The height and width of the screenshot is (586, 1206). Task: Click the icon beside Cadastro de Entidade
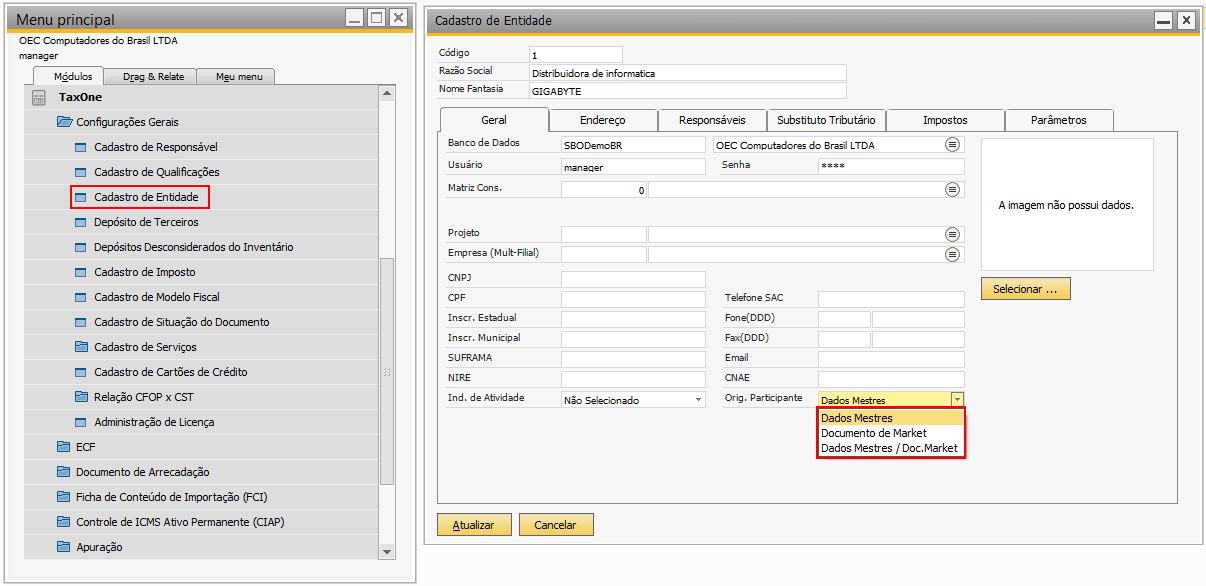(82, 197)
